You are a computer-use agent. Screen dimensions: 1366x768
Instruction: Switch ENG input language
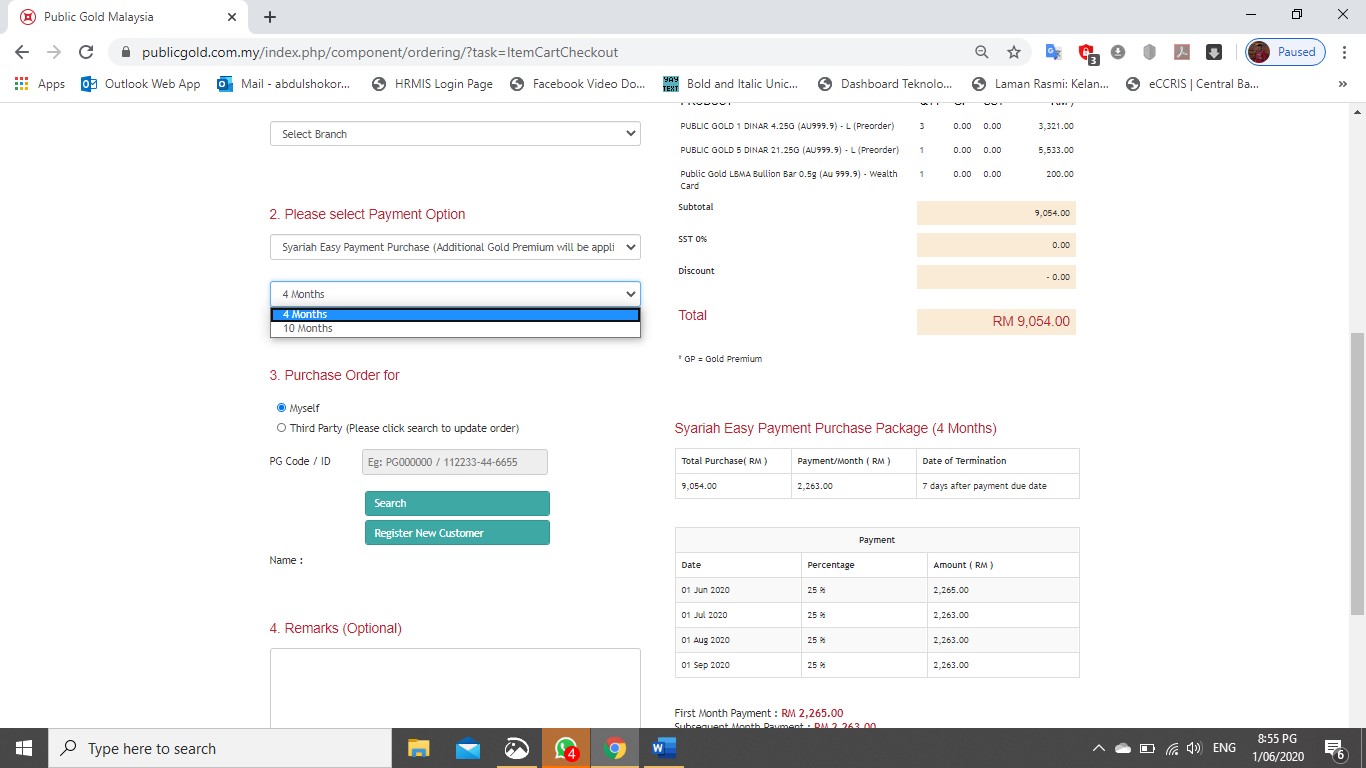tap(1224, 748)
